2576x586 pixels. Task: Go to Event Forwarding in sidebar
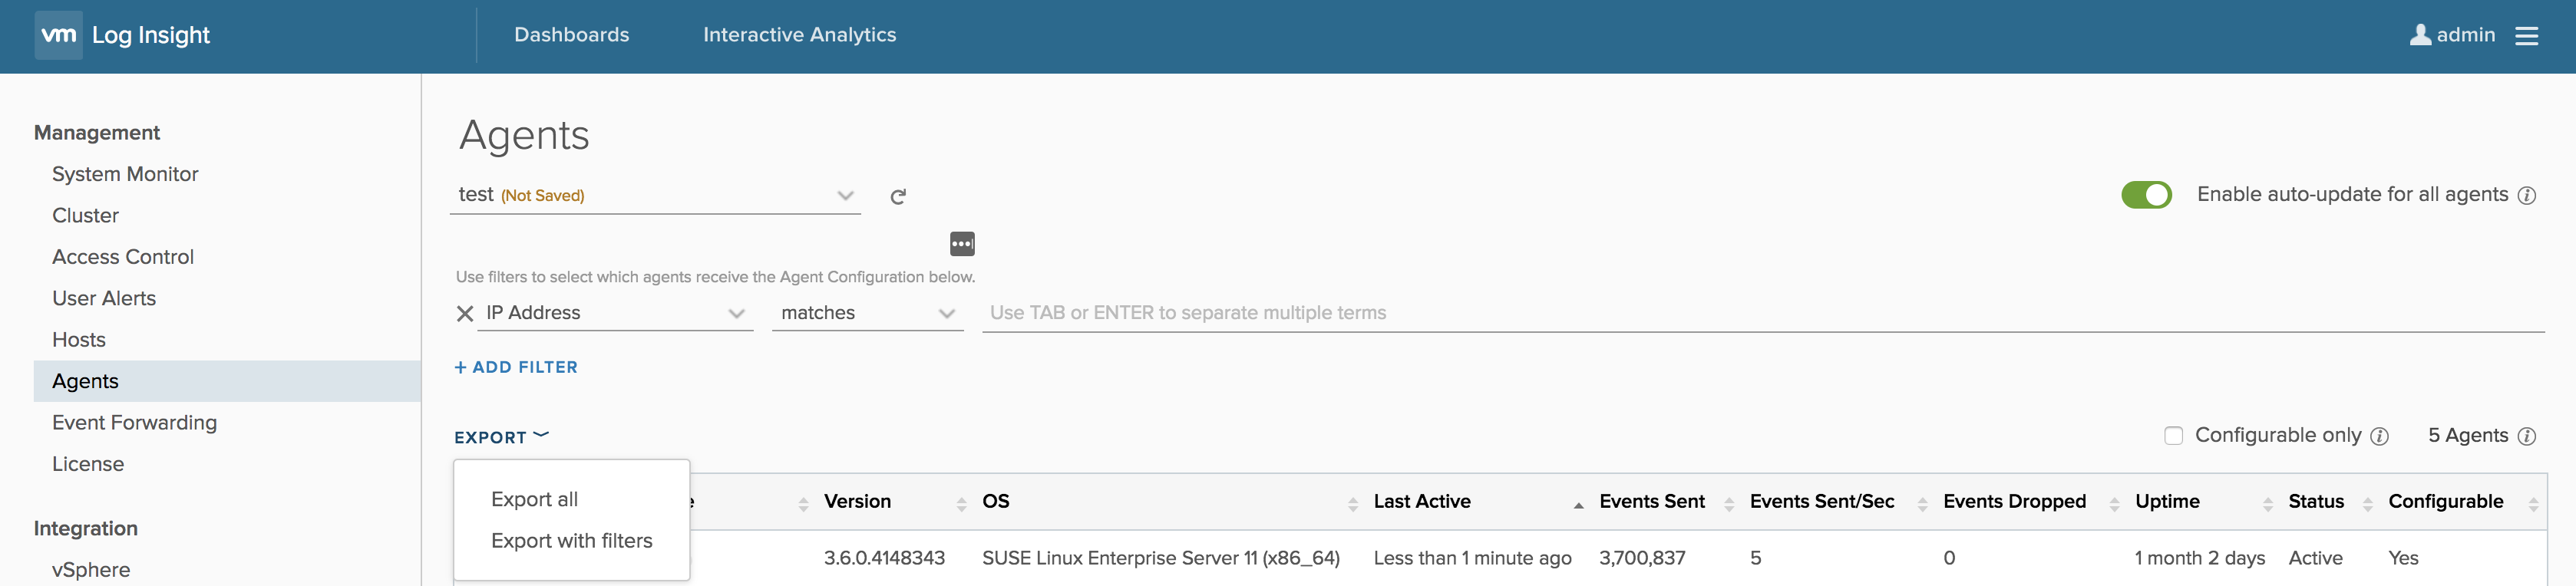(x=134, y=423)
